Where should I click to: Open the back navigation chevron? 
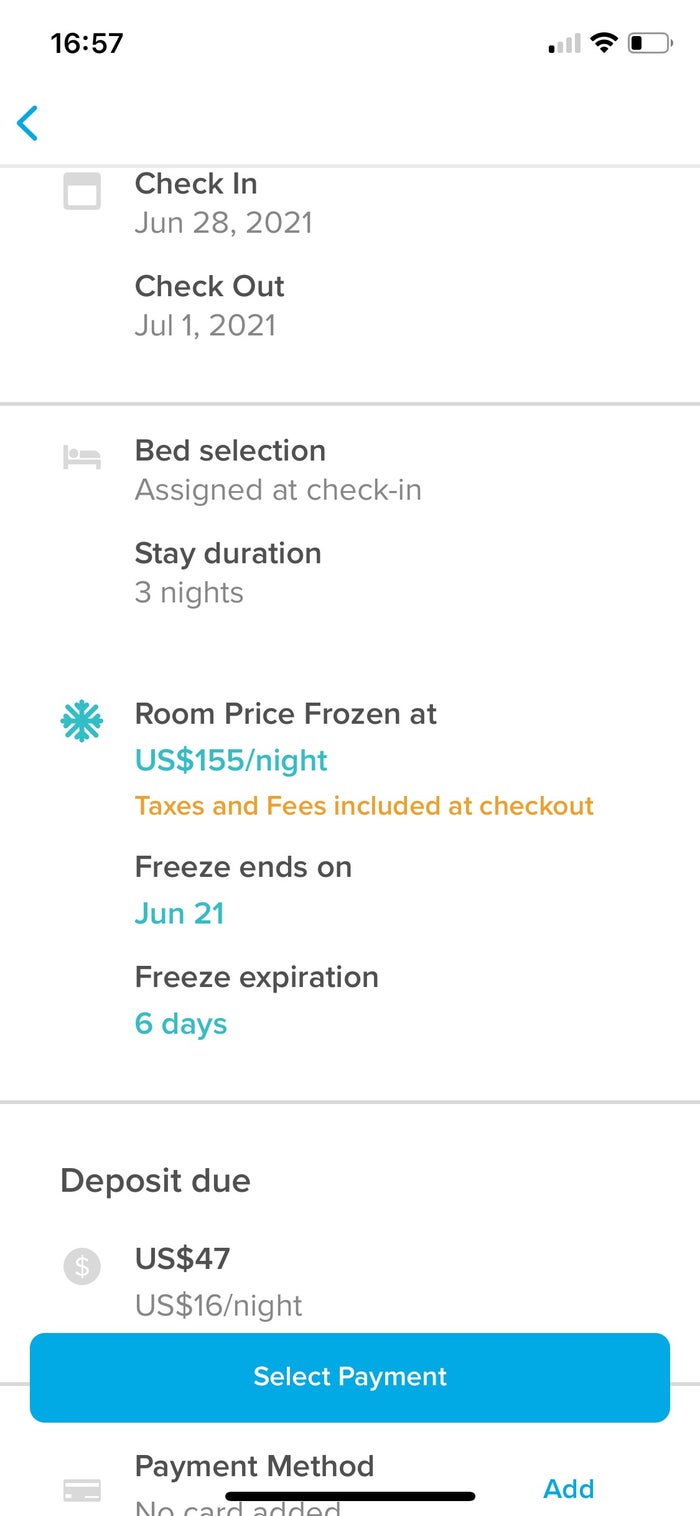click(x=27, y=123)
